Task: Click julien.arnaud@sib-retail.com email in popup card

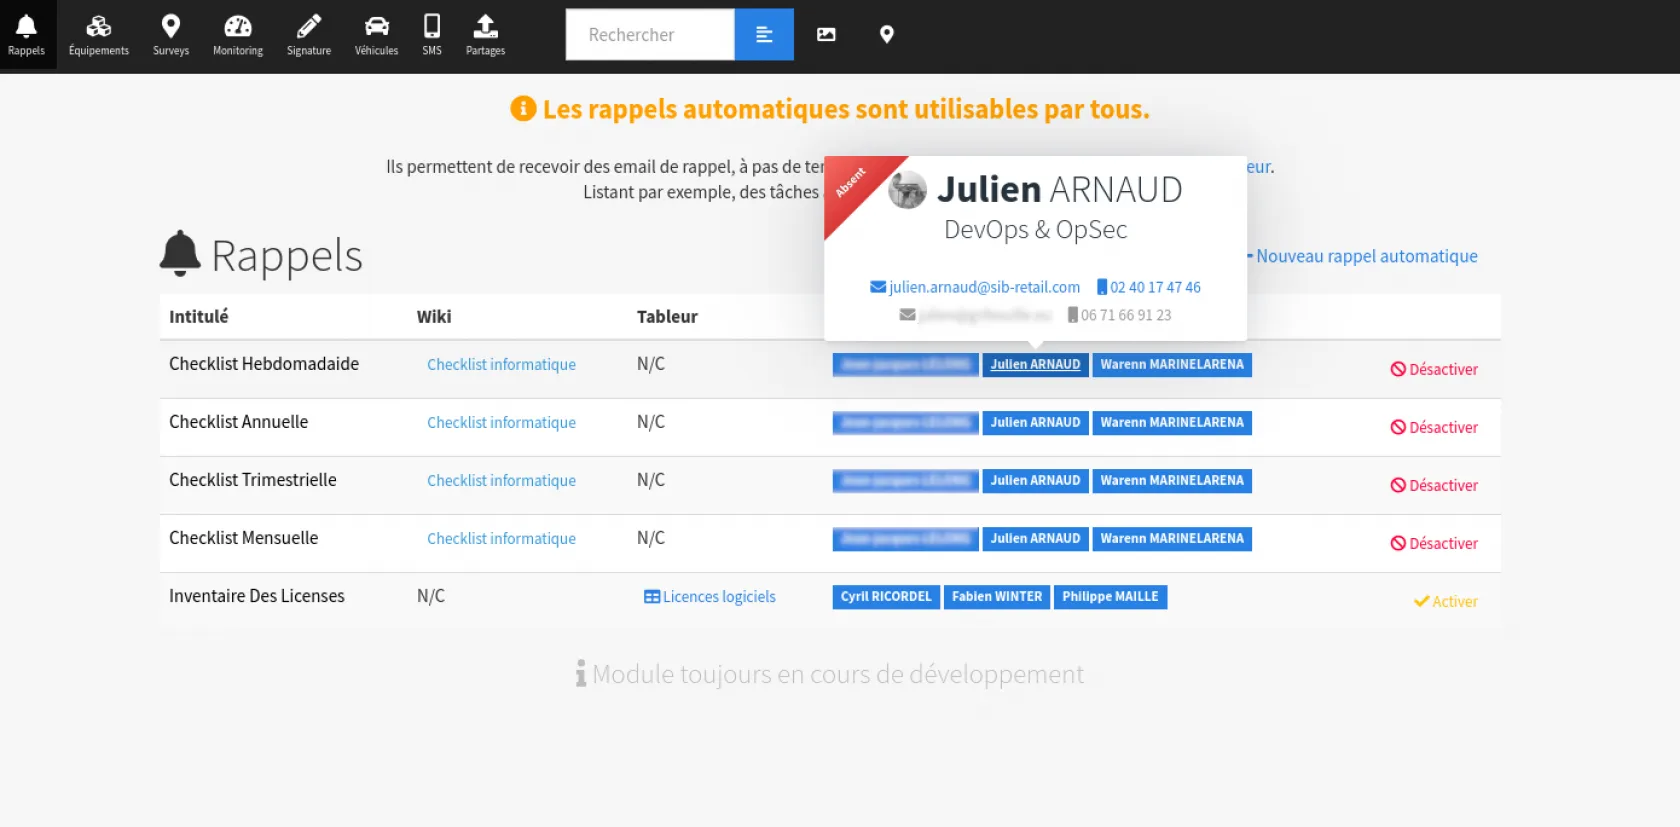Action: [x=983, y=288]
